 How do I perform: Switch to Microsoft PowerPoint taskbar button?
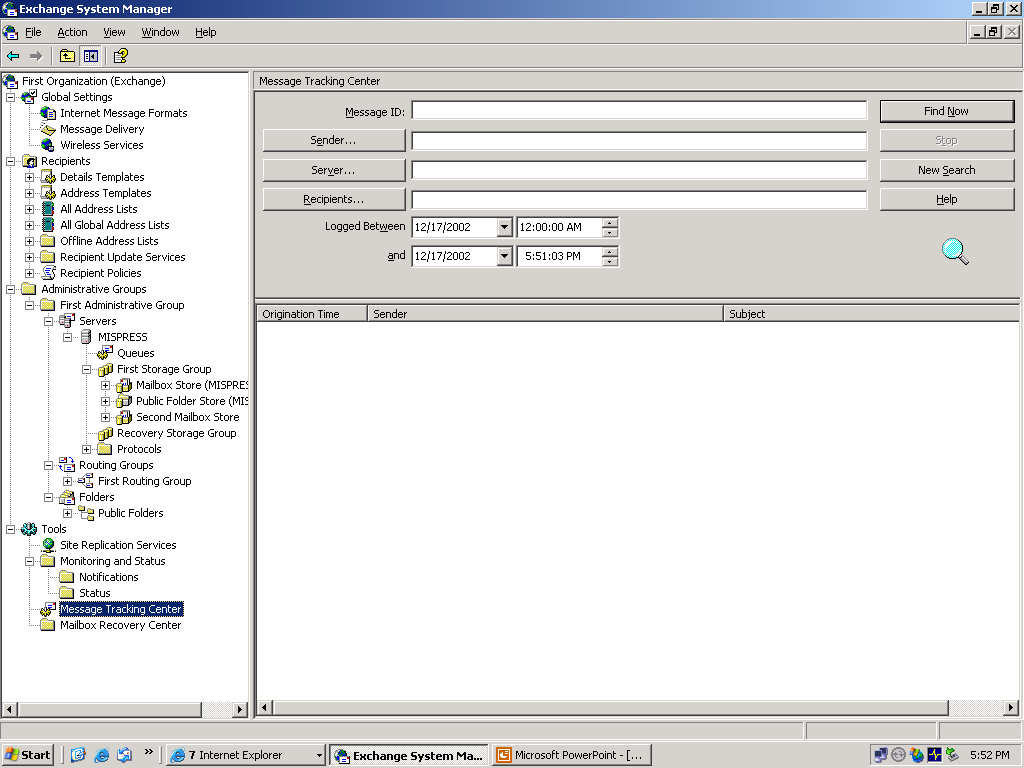point(571,755)
